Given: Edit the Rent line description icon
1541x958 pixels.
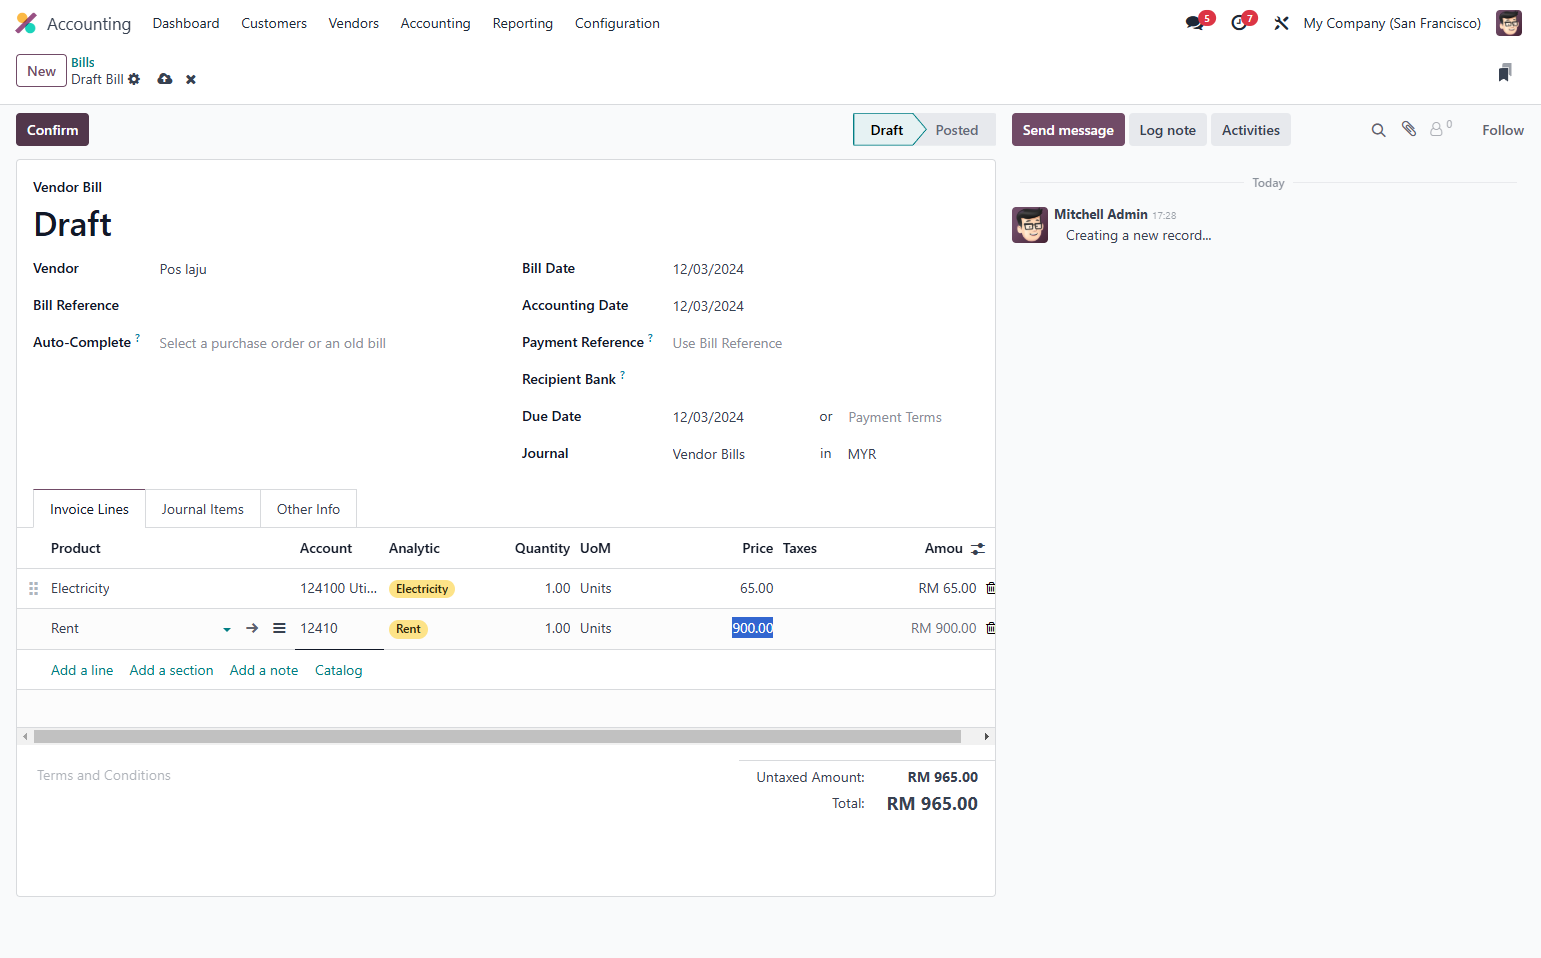Looking at the screenshot, I should click(279, 628).
